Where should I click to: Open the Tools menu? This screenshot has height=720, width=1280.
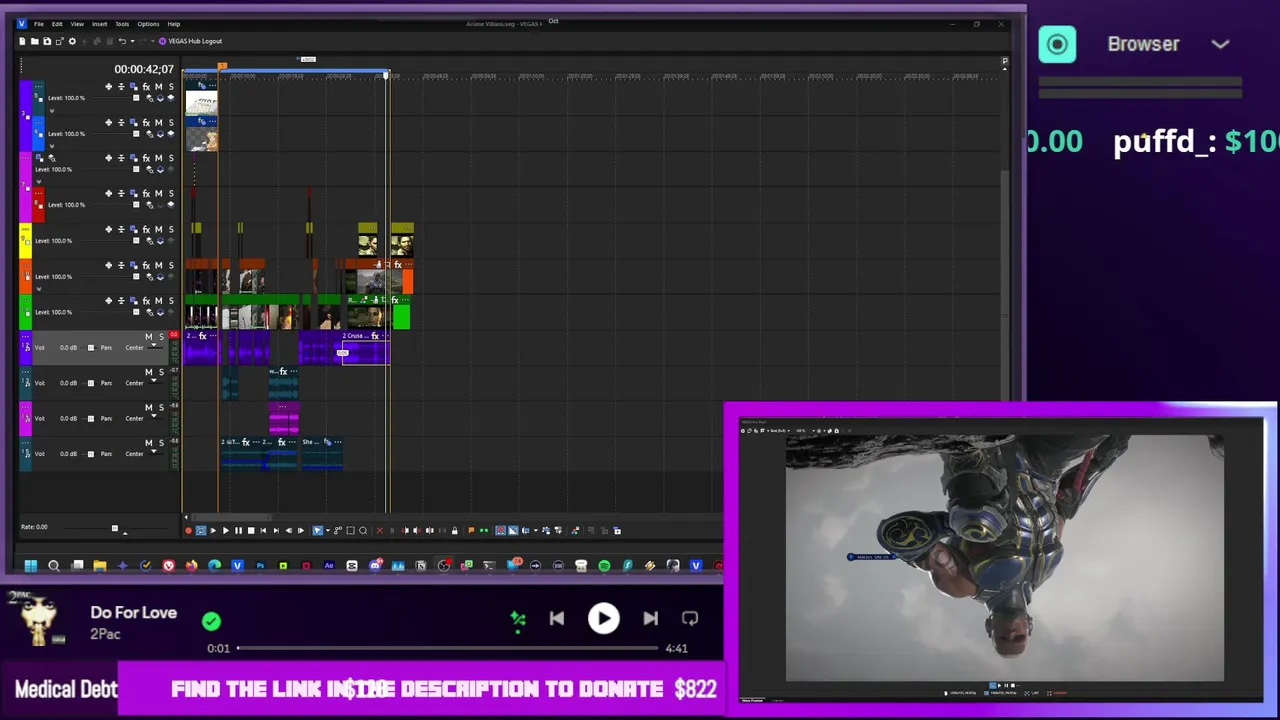[122, 24]
